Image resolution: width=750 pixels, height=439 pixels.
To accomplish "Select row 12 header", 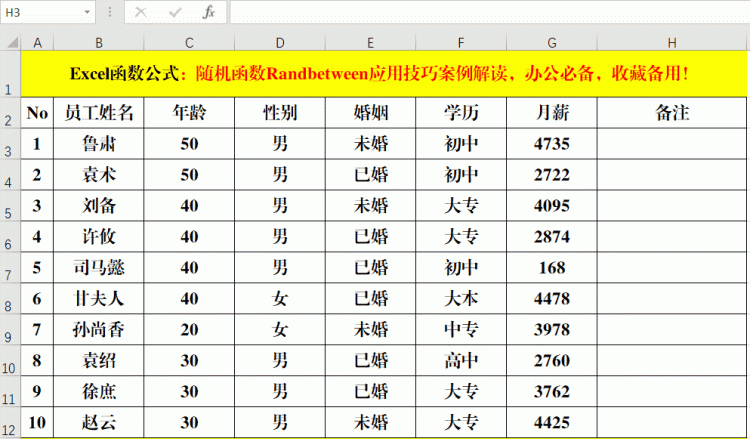I will [10, 422].
